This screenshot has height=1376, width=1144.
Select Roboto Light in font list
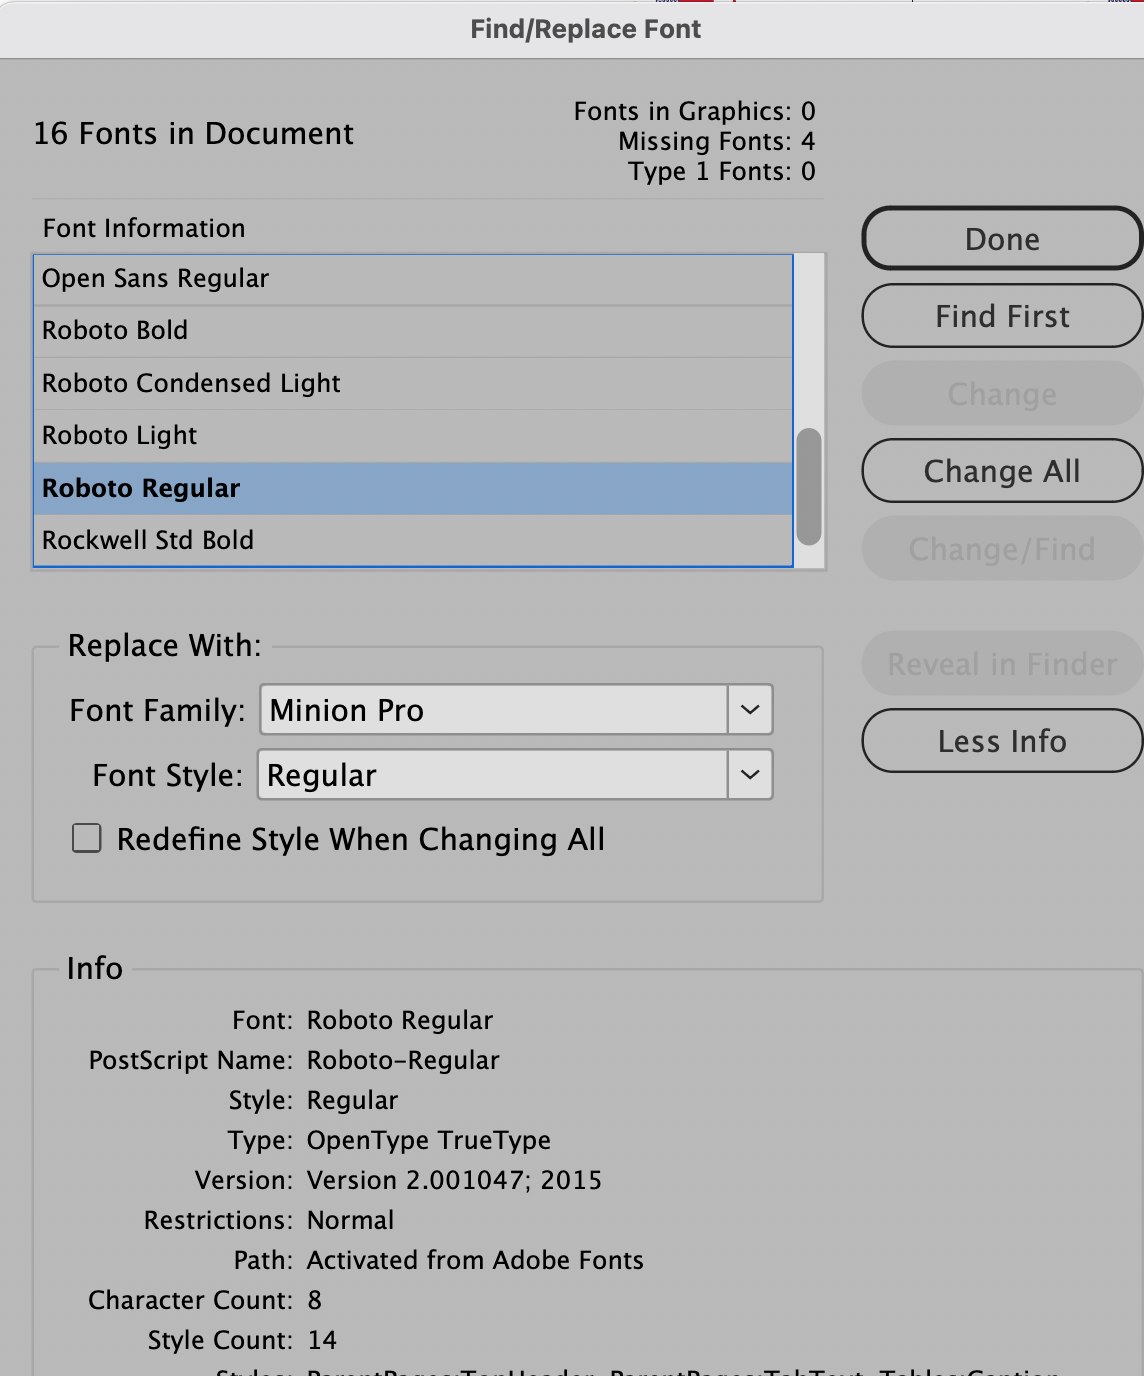pos(413,436)
